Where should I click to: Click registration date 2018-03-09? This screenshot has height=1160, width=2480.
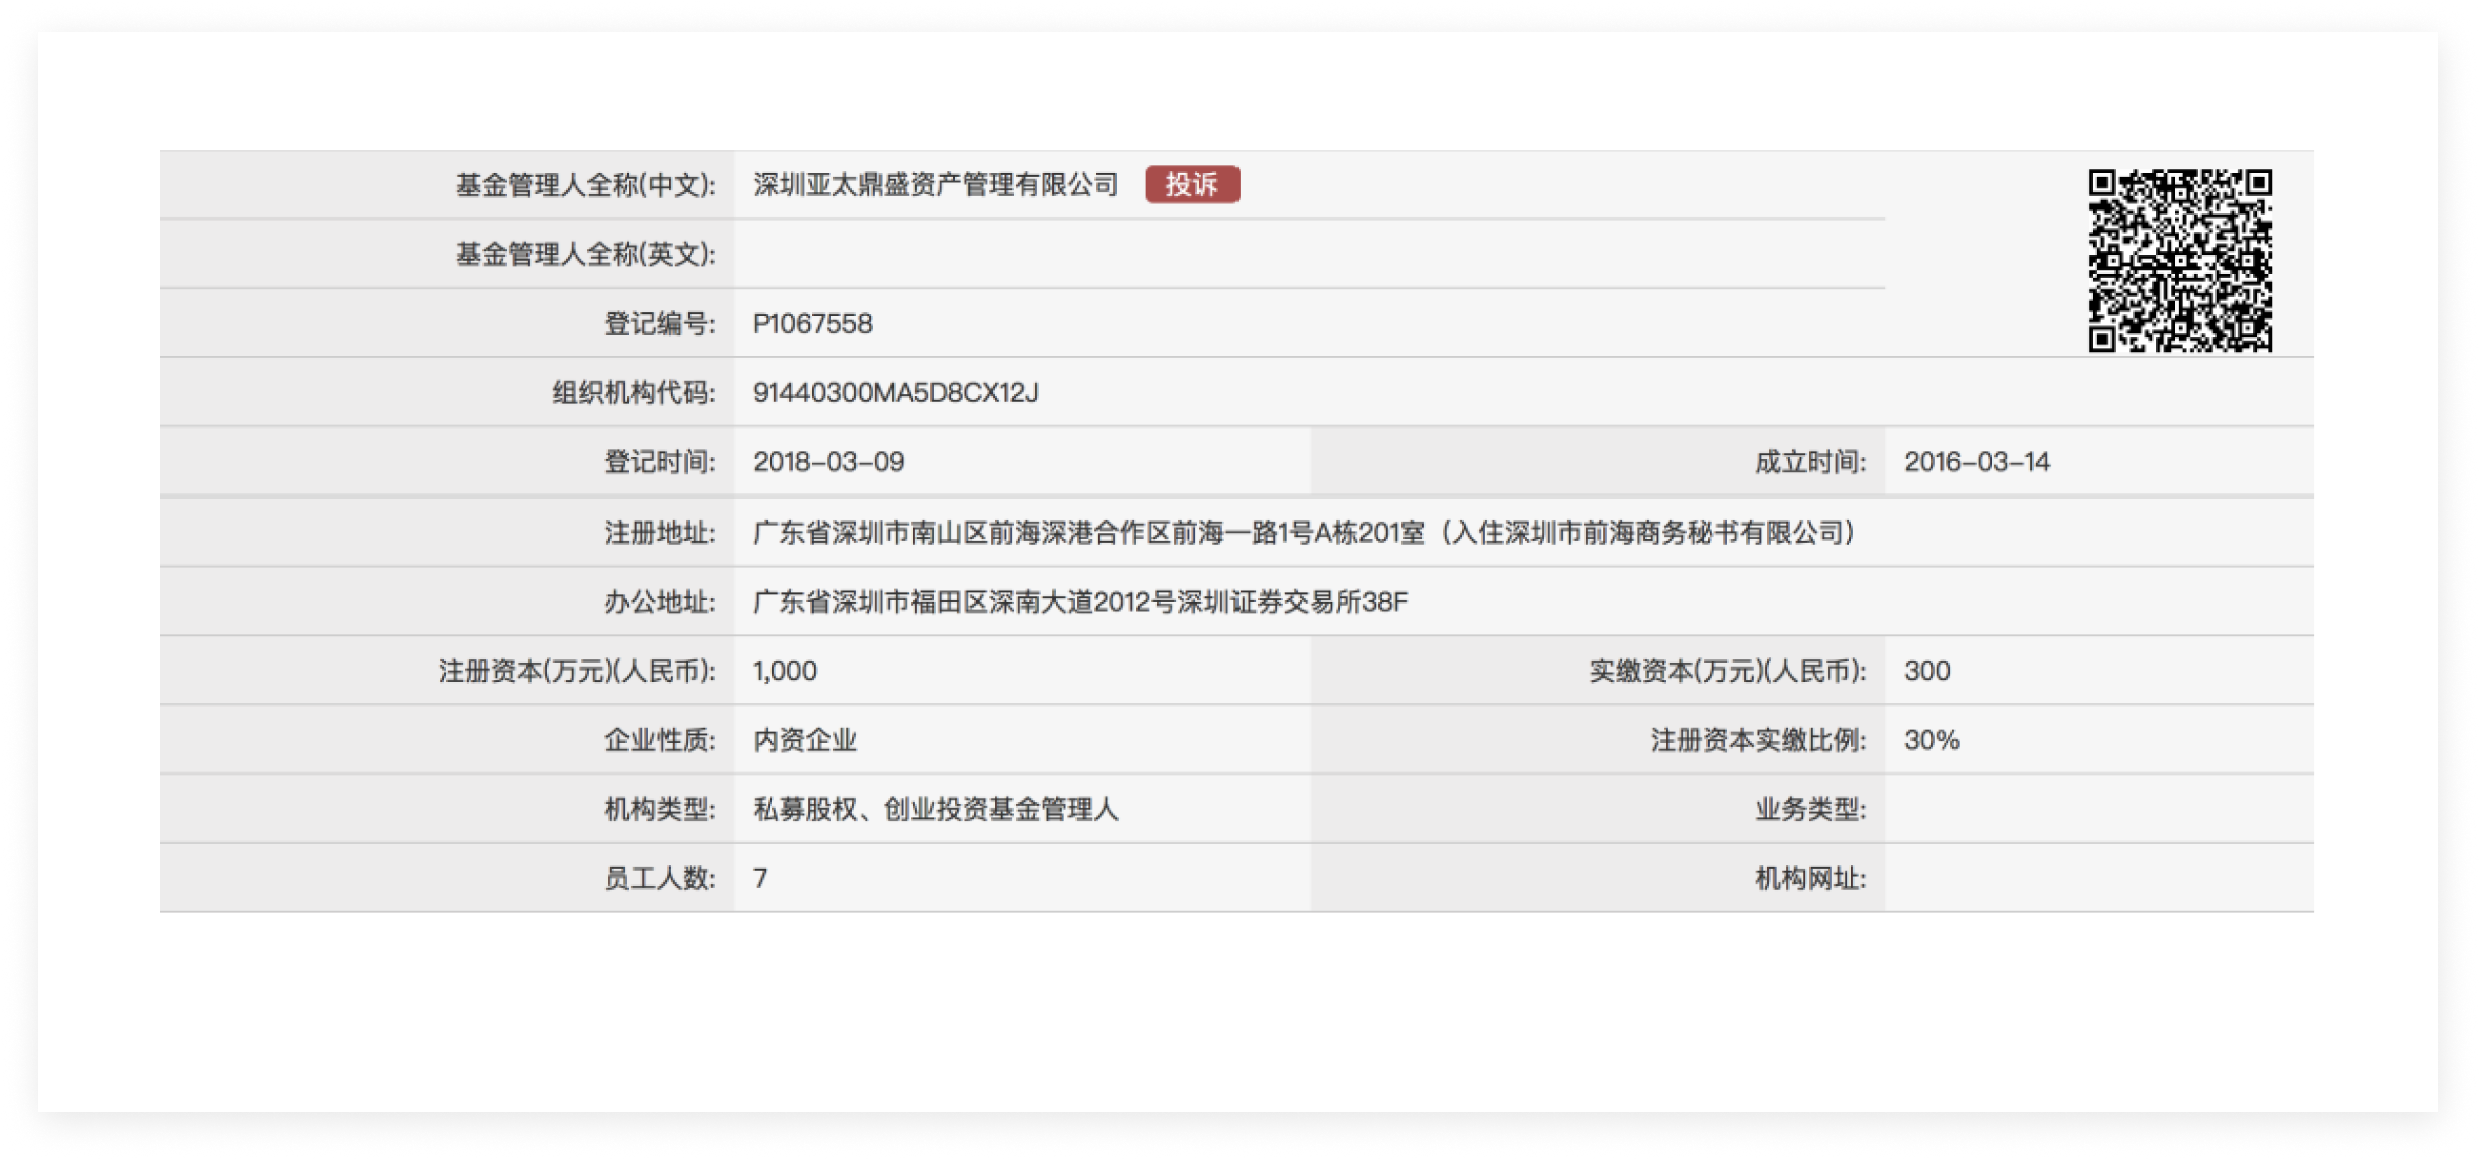pos(828,462)
